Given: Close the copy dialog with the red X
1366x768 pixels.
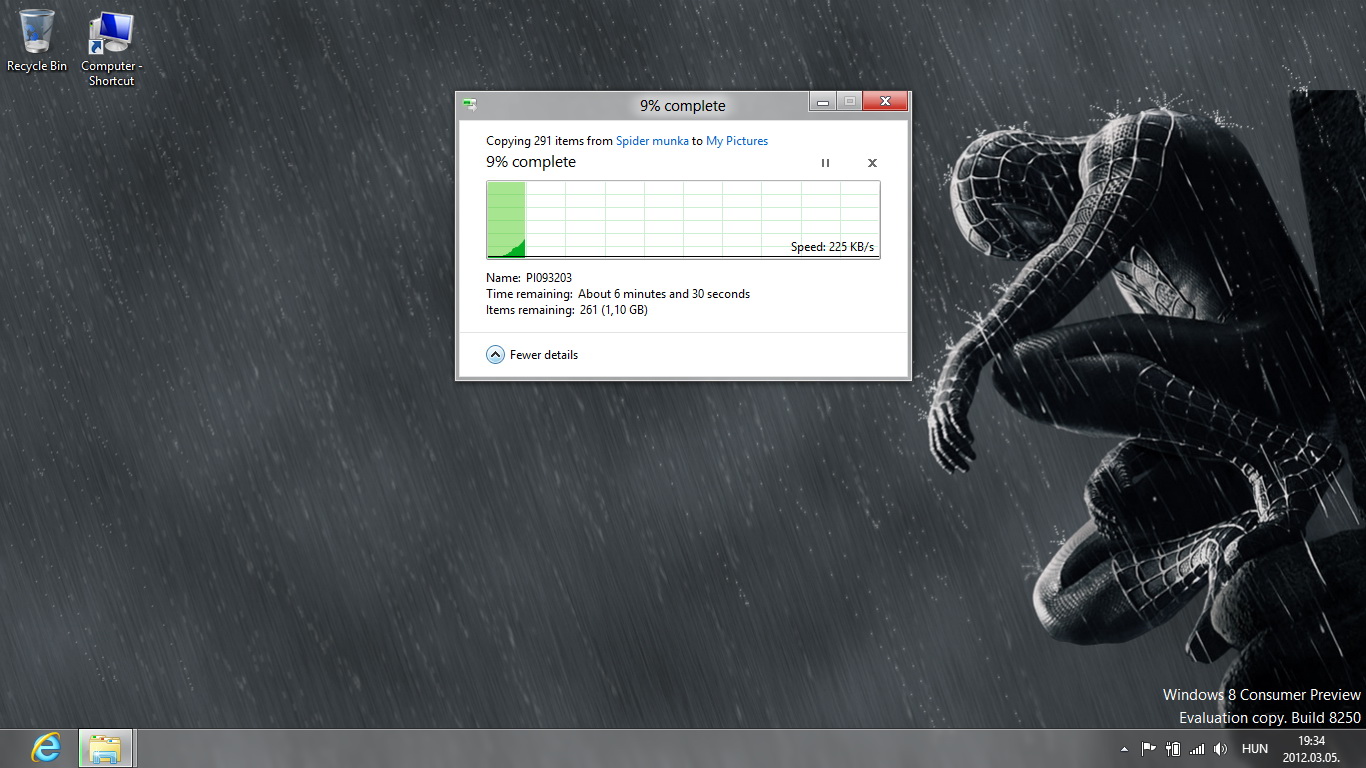Looking at the screenshot, I should click(x=885, y=101).
